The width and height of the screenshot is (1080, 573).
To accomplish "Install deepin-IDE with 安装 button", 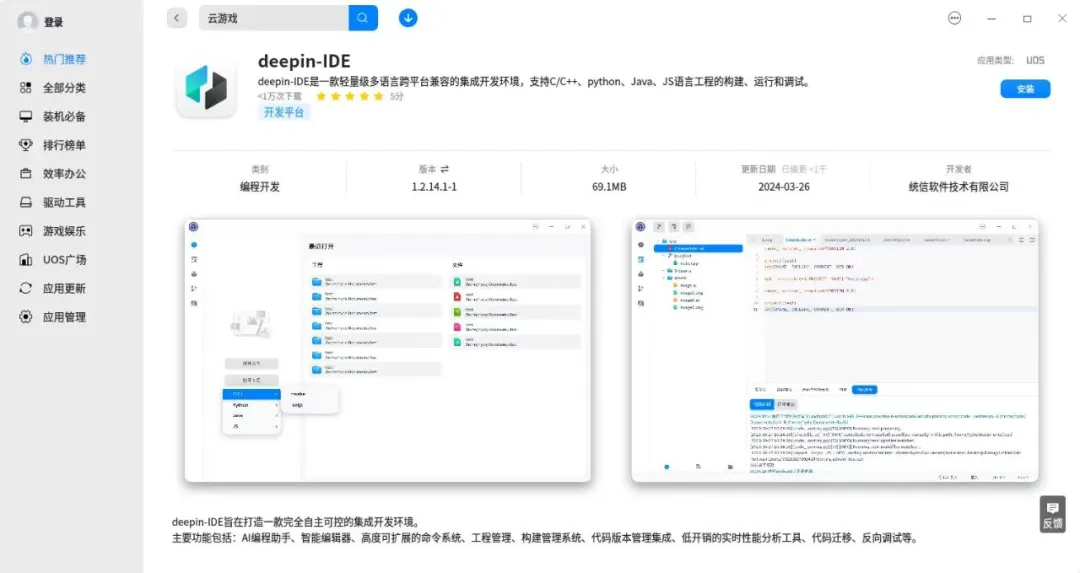I will point(1025,89).
